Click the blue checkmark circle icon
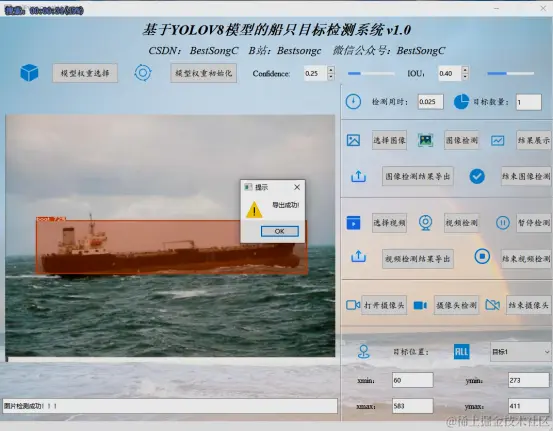The height and width of the screenshot is (432, 554). (x=477, y=176)
